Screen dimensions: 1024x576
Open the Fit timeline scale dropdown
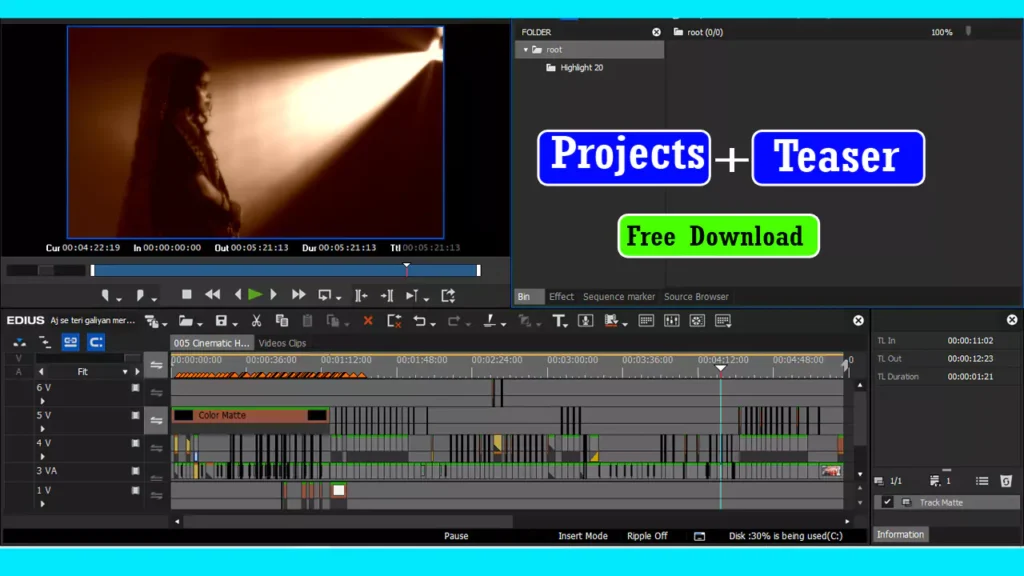point(125,372)
